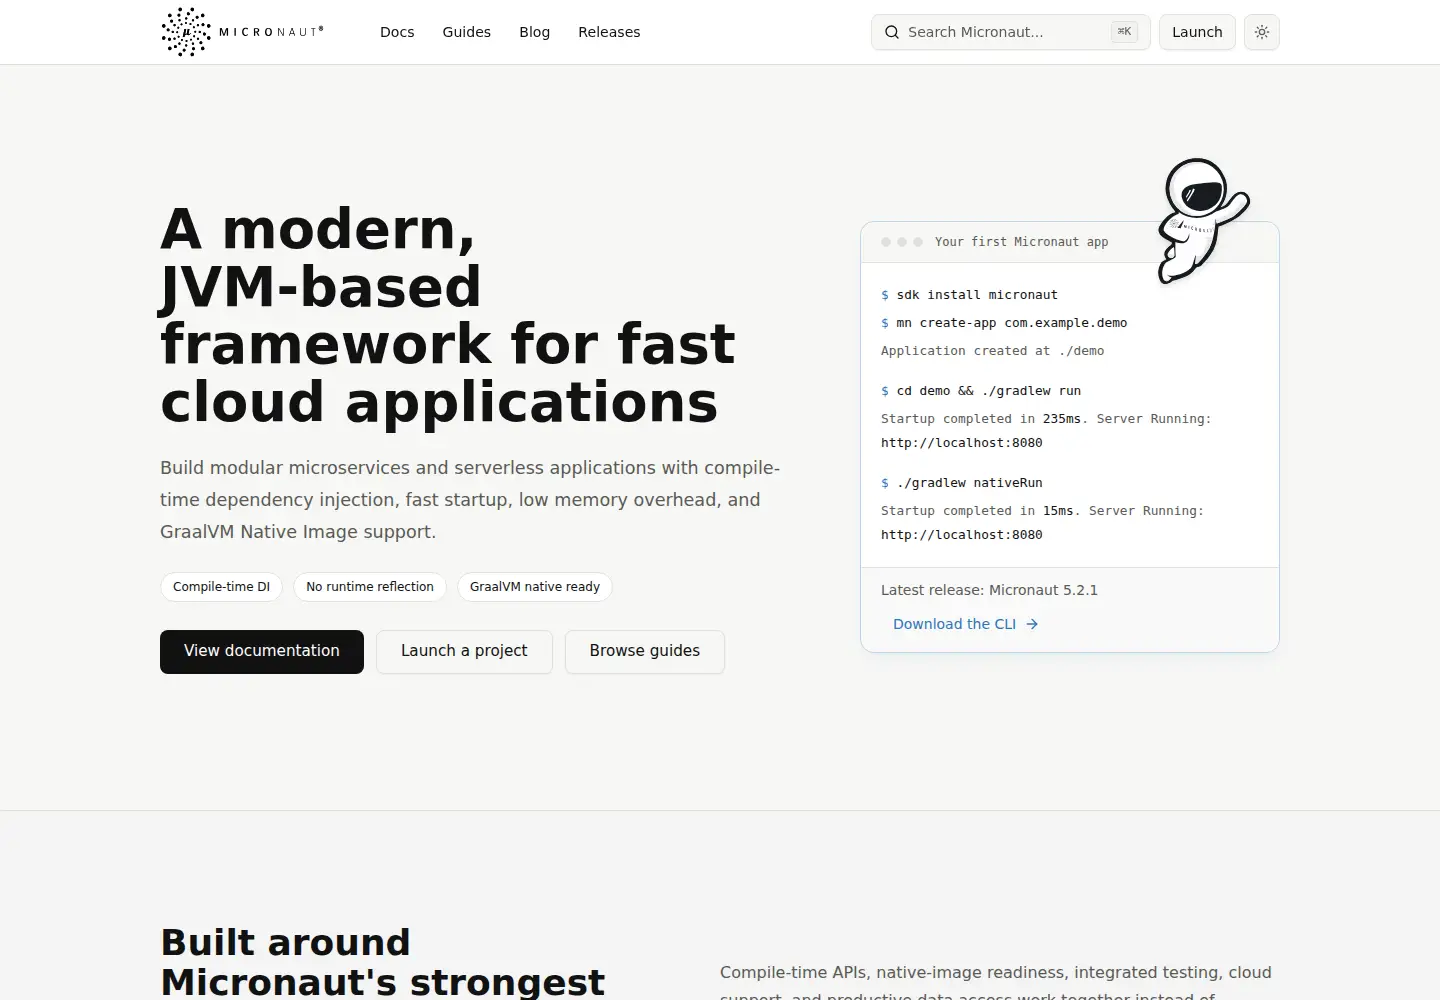
Task: Click the astronaut mascot illustration
Action: 1202,221
